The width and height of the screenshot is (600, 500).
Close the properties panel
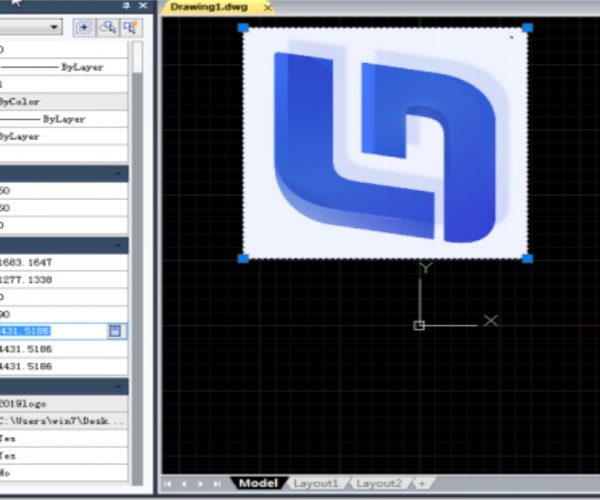coord(143,6)
